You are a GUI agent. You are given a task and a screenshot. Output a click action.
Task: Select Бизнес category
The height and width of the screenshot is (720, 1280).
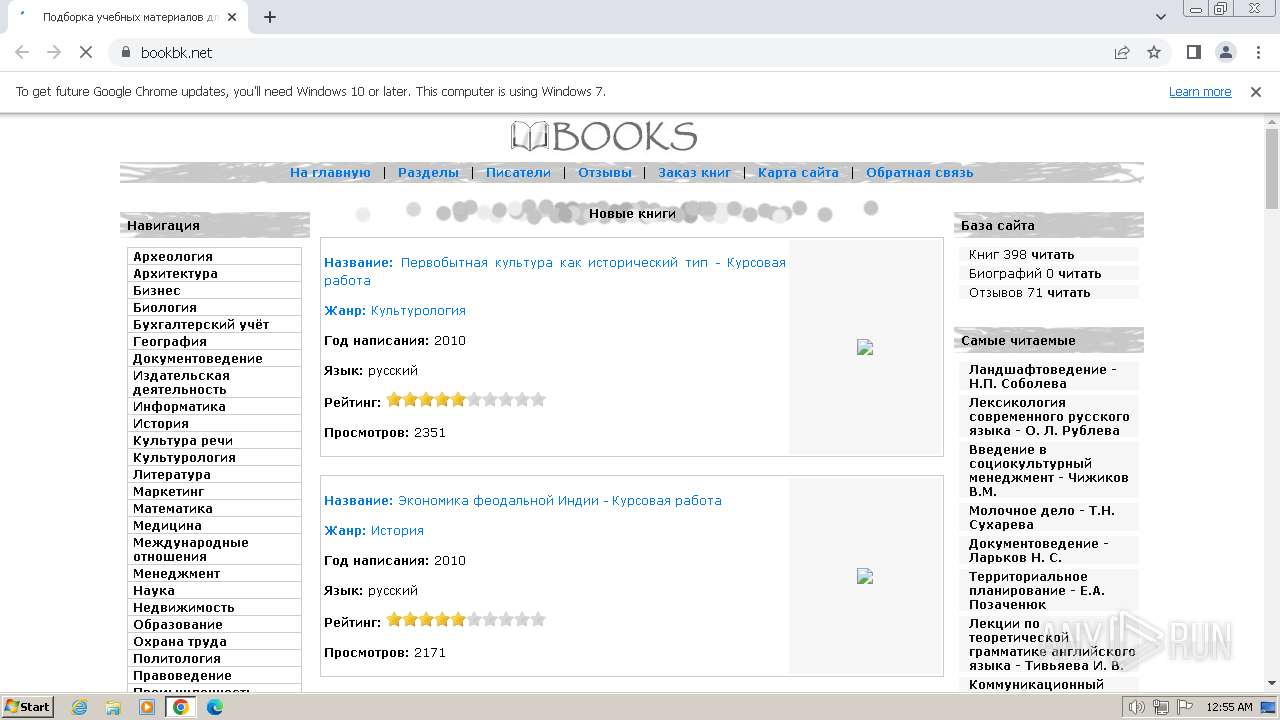(157, 290)
